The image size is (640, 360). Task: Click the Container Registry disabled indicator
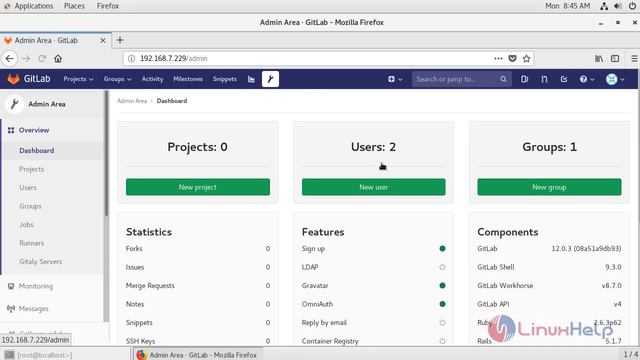[442, 341]
